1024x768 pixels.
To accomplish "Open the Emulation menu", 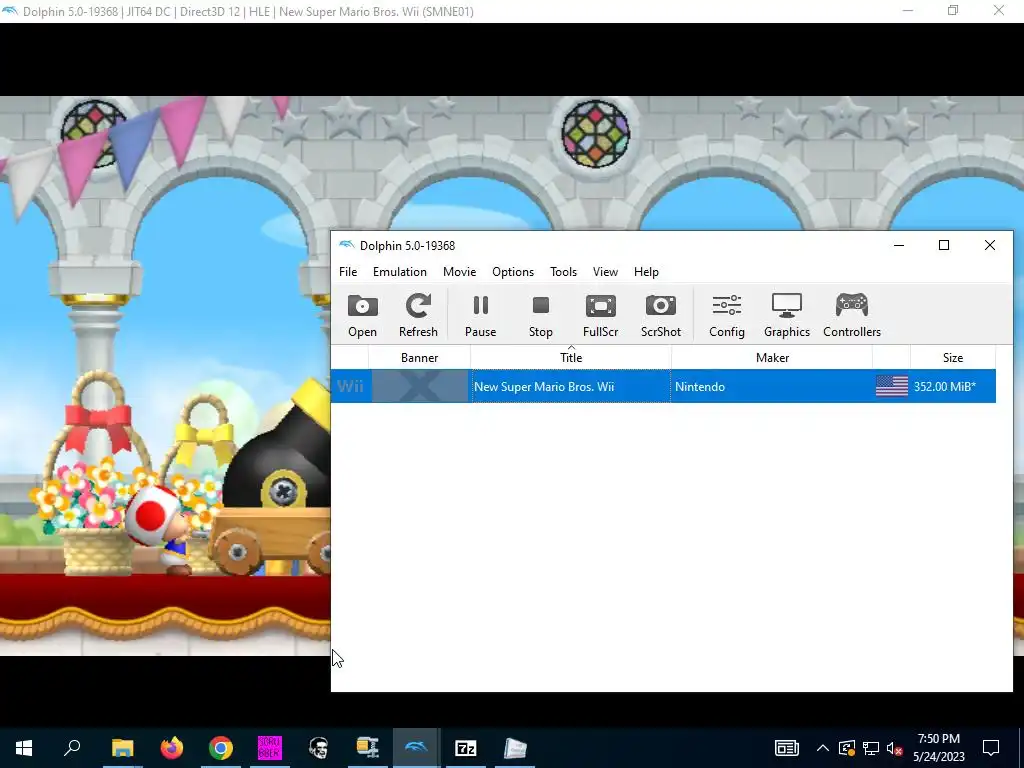I will 400,272.
